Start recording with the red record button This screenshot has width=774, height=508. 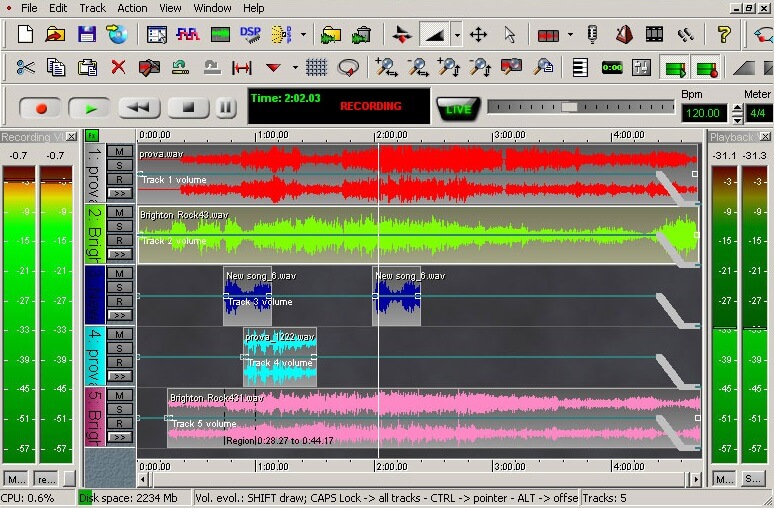pyautogui.click(x=40, y=109)
